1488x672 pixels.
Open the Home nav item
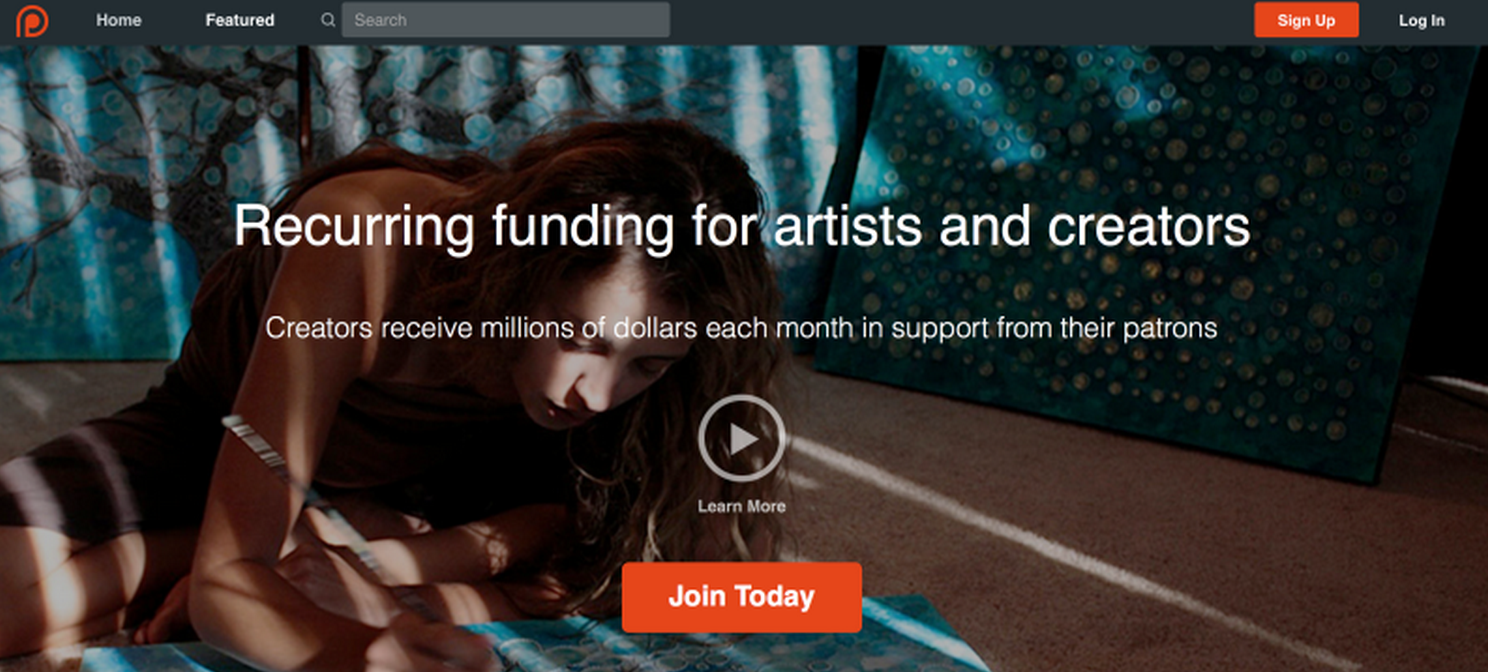(119, 20)
